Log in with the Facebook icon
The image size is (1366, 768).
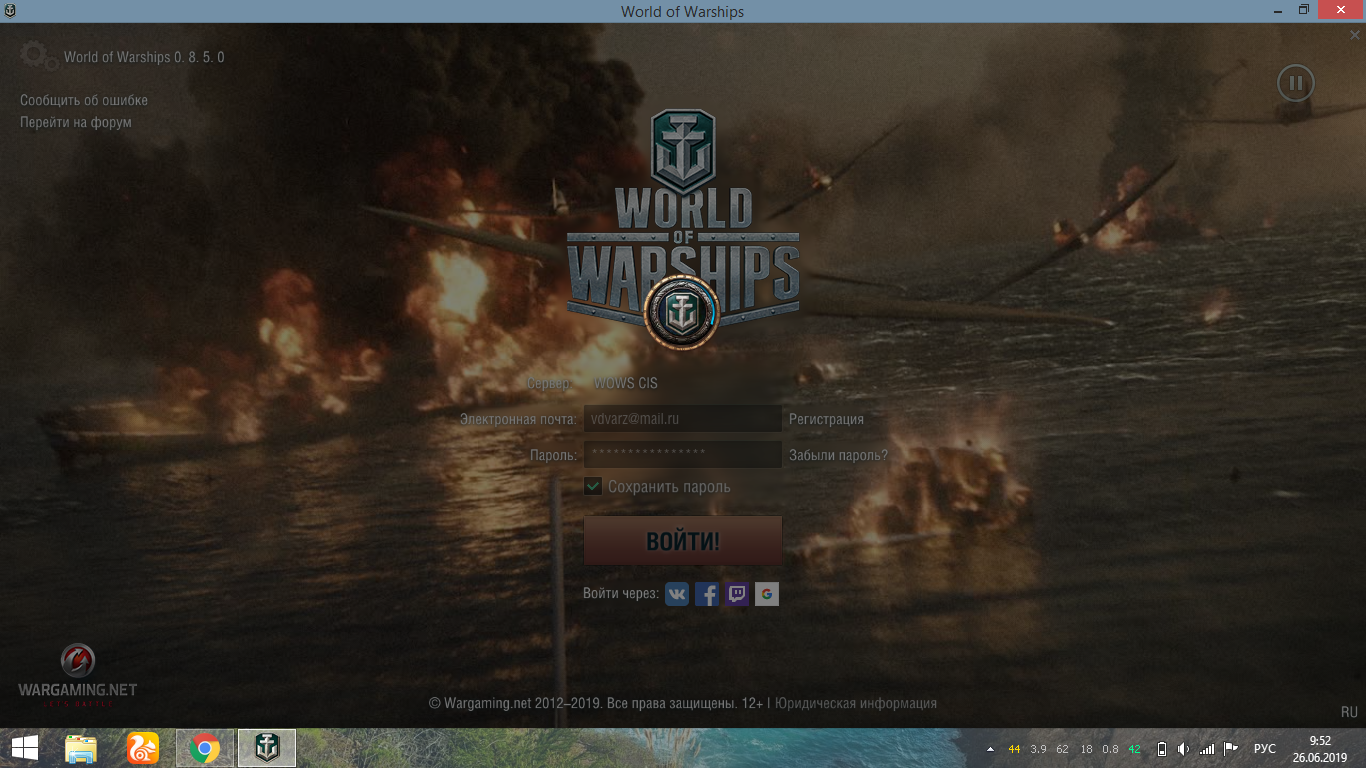click(707, 594)
